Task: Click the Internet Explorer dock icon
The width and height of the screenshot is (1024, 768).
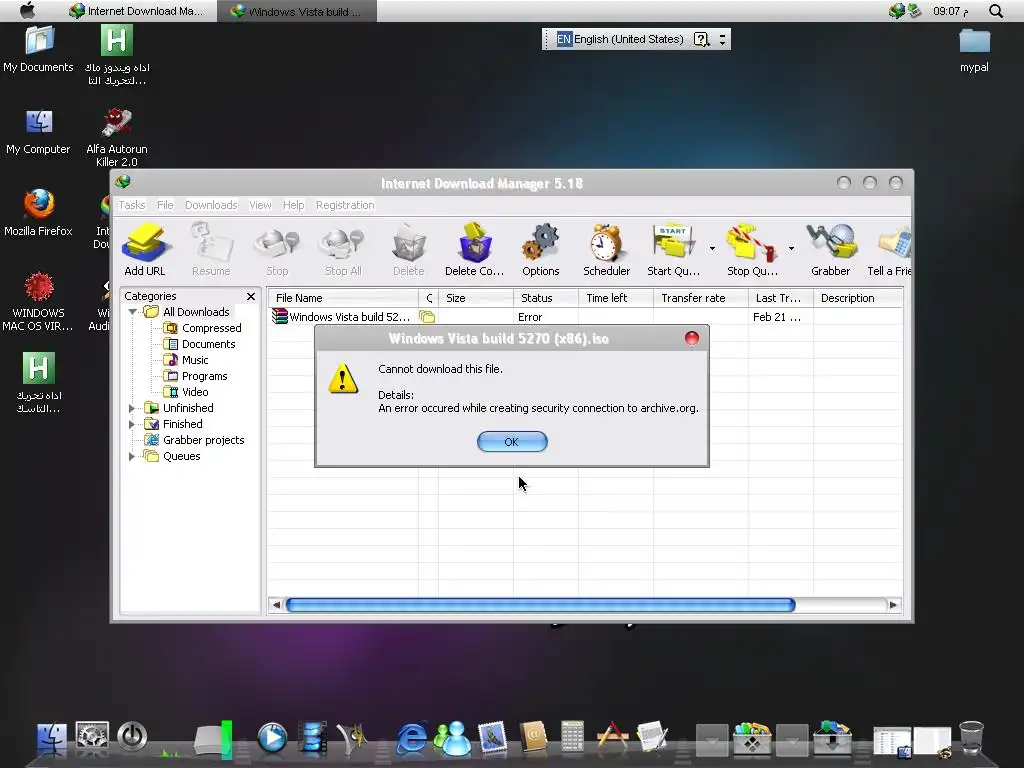Action: (412, 738)
